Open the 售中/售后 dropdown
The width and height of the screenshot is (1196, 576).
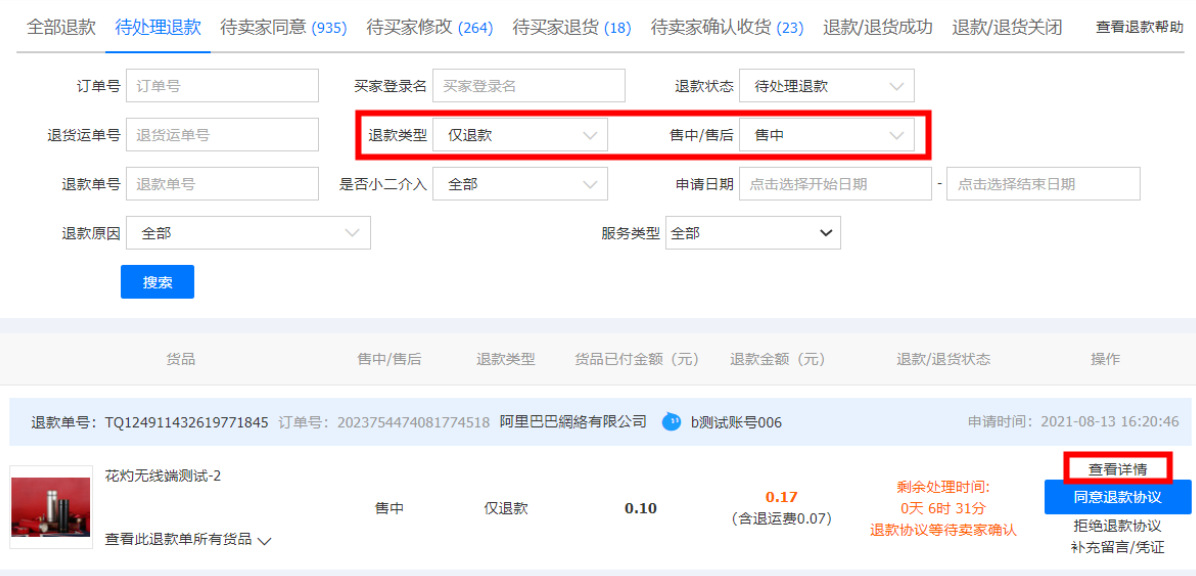click(x=826, y=135)
